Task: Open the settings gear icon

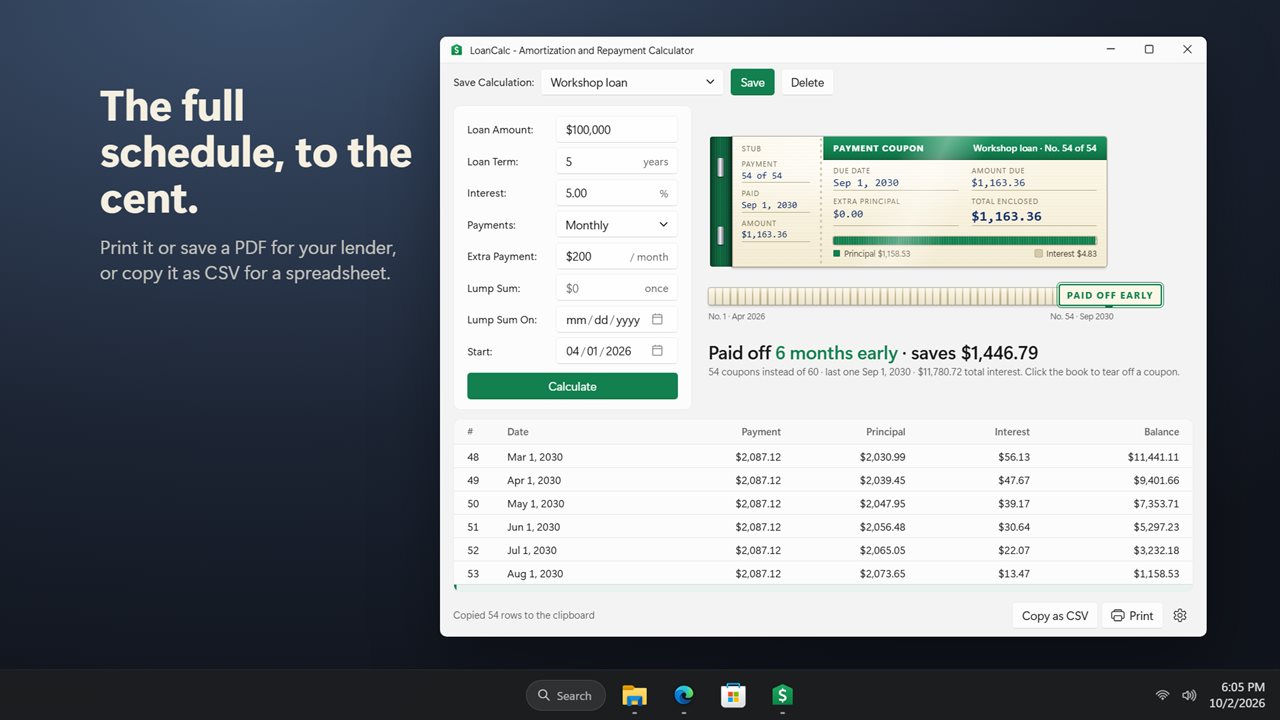Action: [1180, 616]
